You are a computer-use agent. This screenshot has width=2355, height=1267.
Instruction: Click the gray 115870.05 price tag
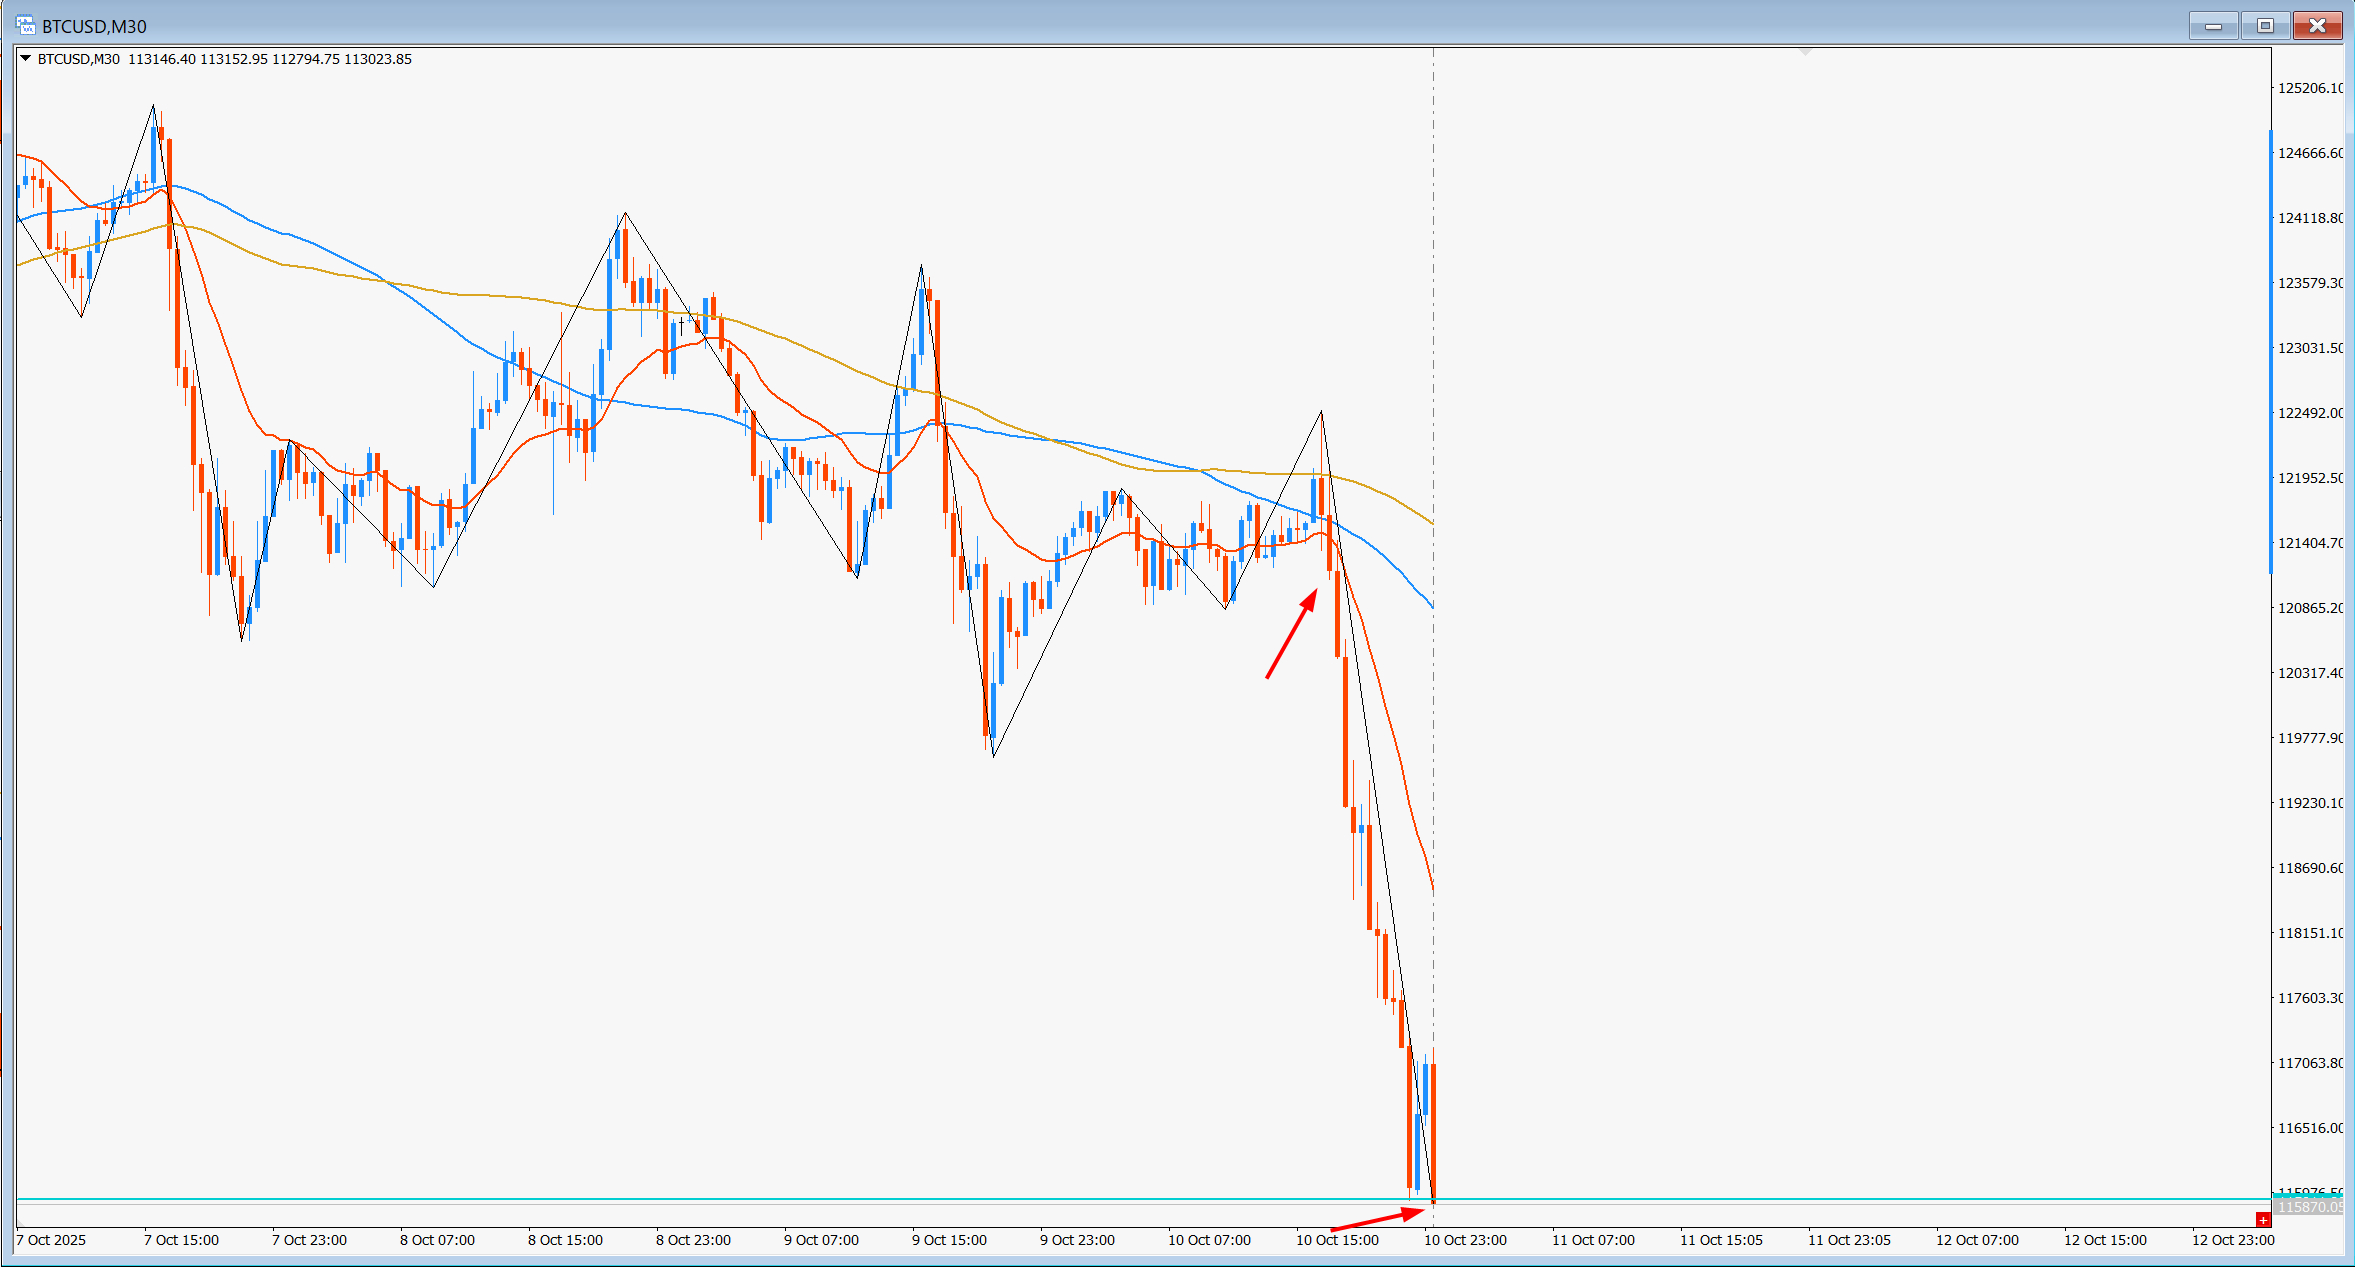tap(2308, 1207)
